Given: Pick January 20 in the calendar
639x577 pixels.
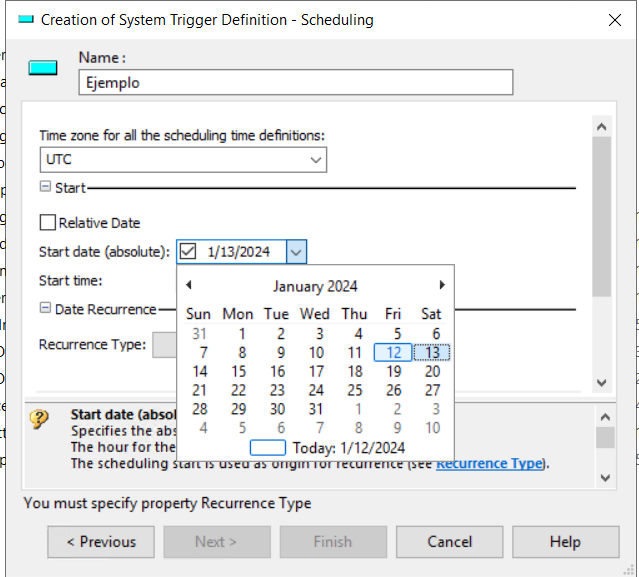Looking at the screenshot, I should [432, 371].
